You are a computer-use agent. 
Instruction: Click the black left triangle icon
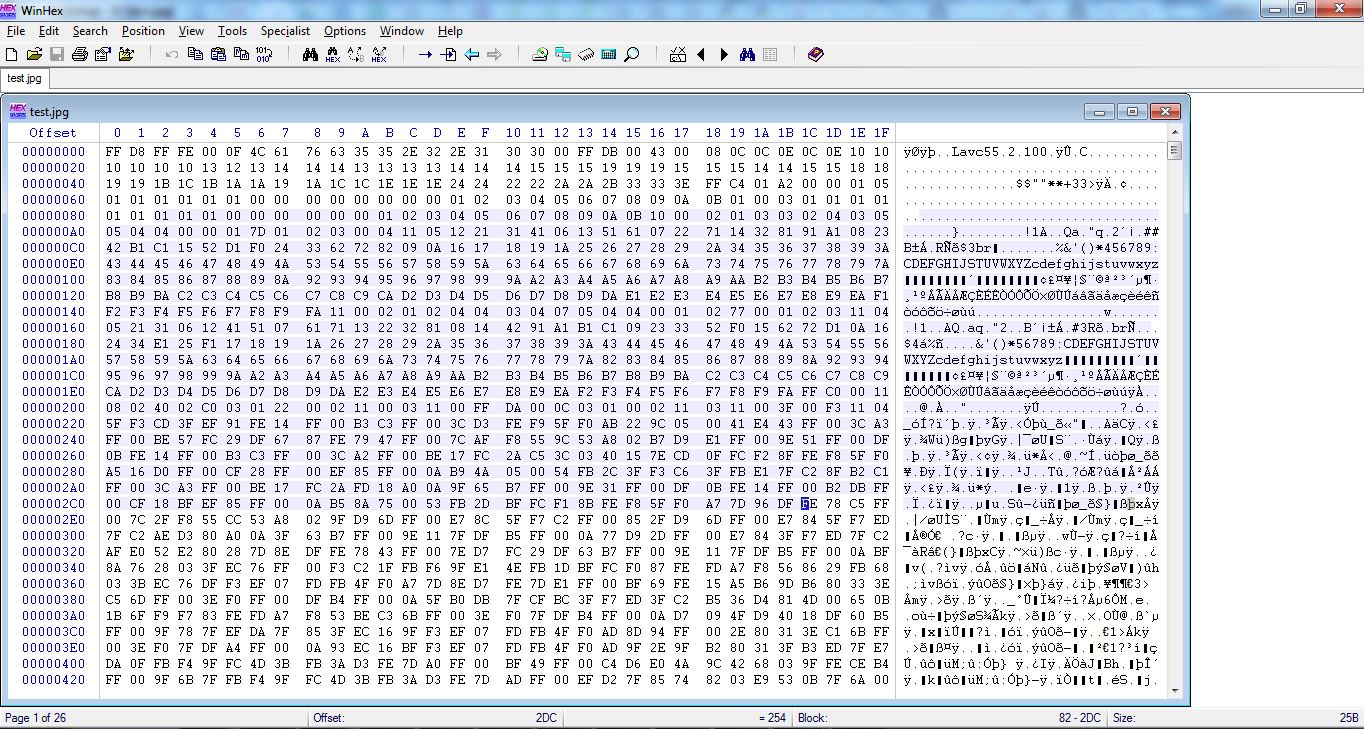point(701,54)
